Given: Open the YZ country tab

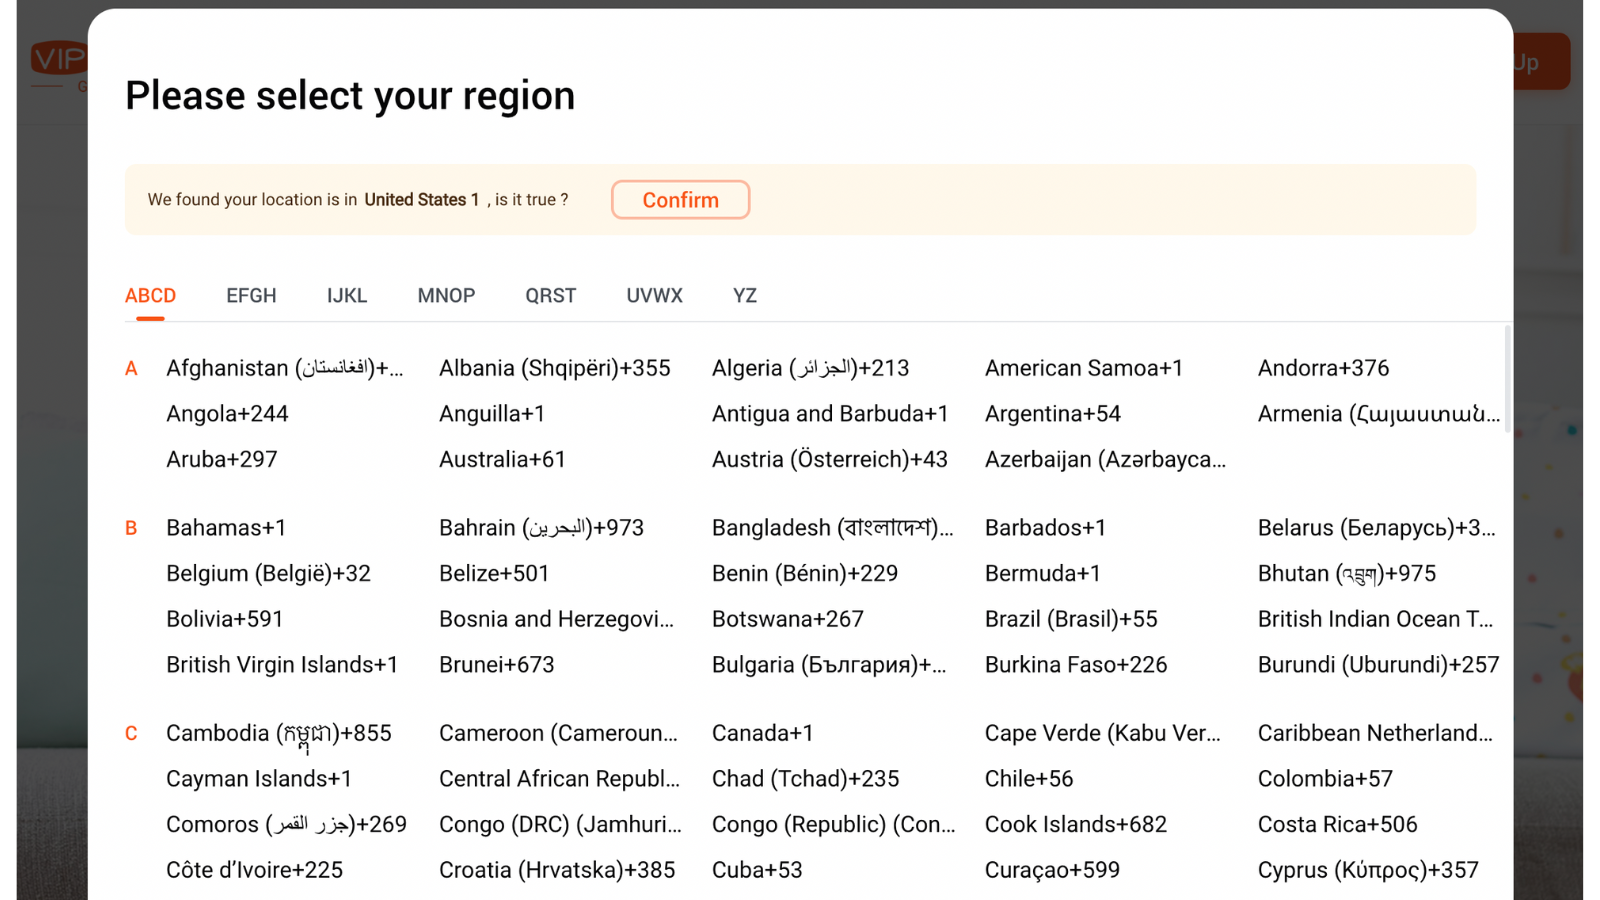Looking at the screenshot, I should pos(745,296).
